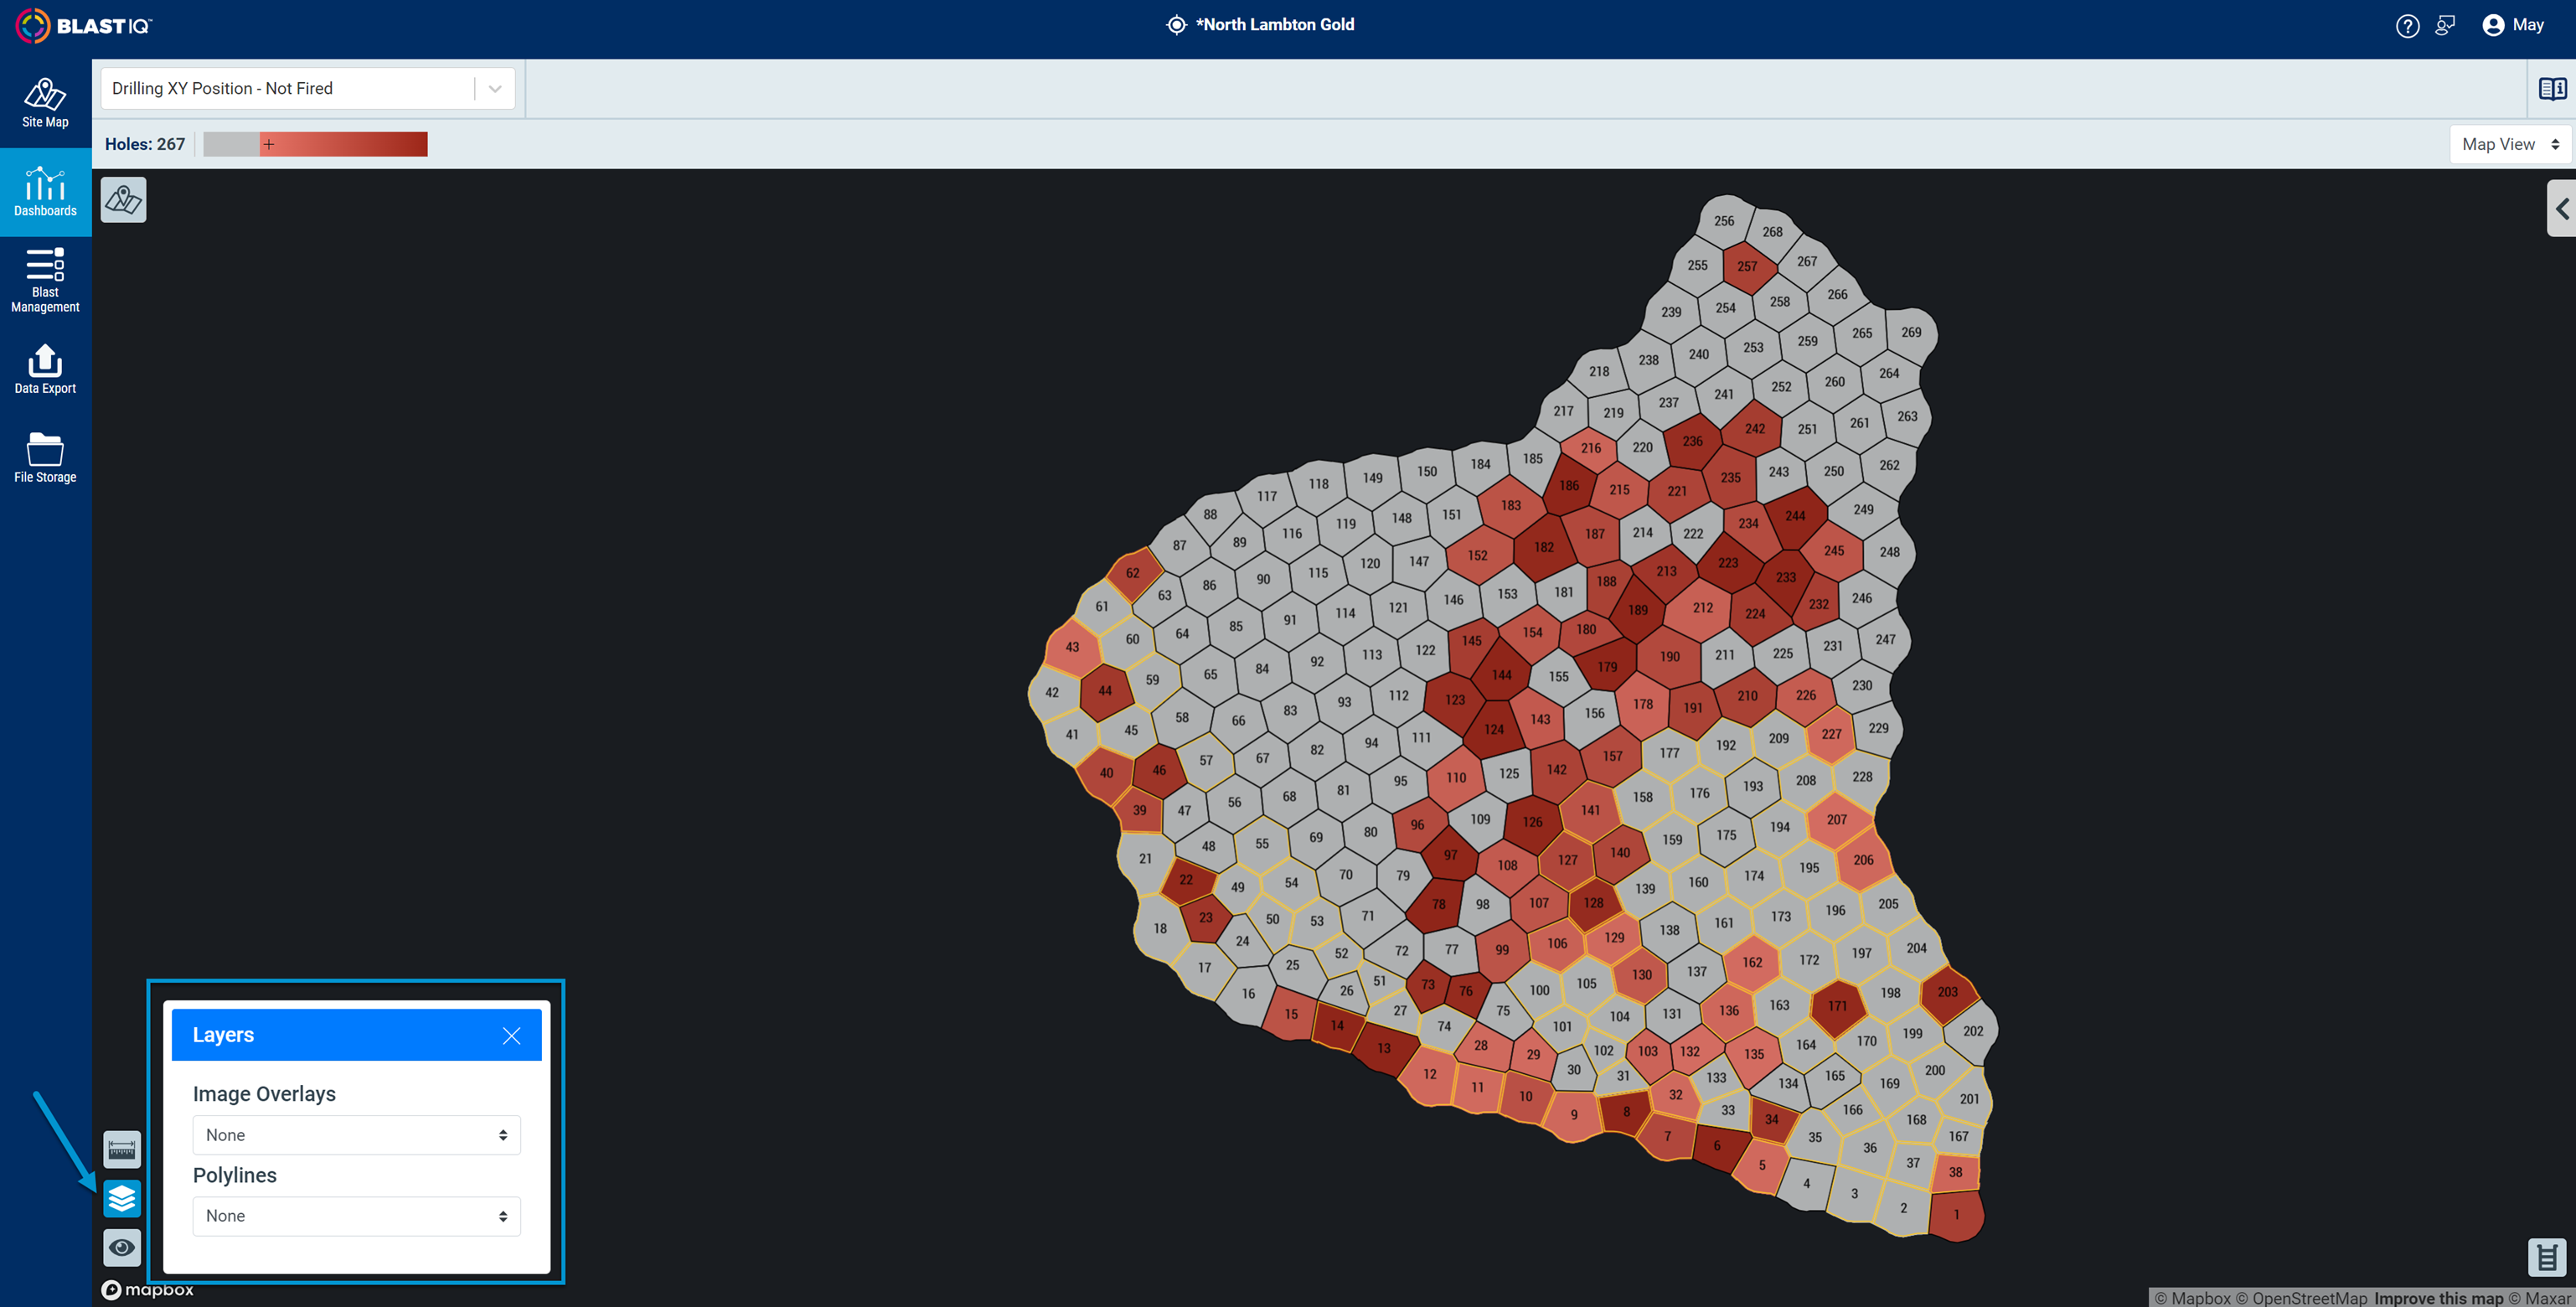Open the Mapbox attribution link
The image size is (2576, 1307).
pos(2192,1298)
